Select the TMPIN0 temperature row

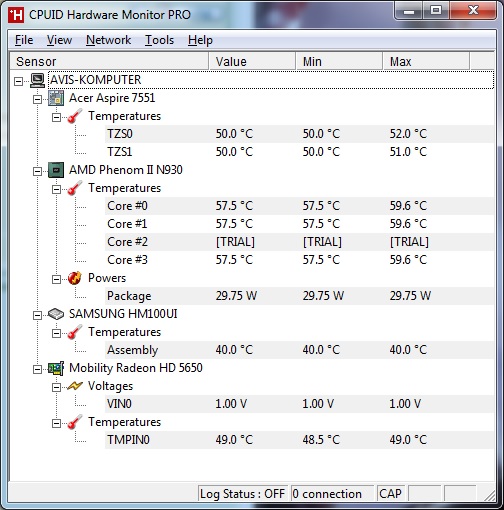tap(299, 440)
